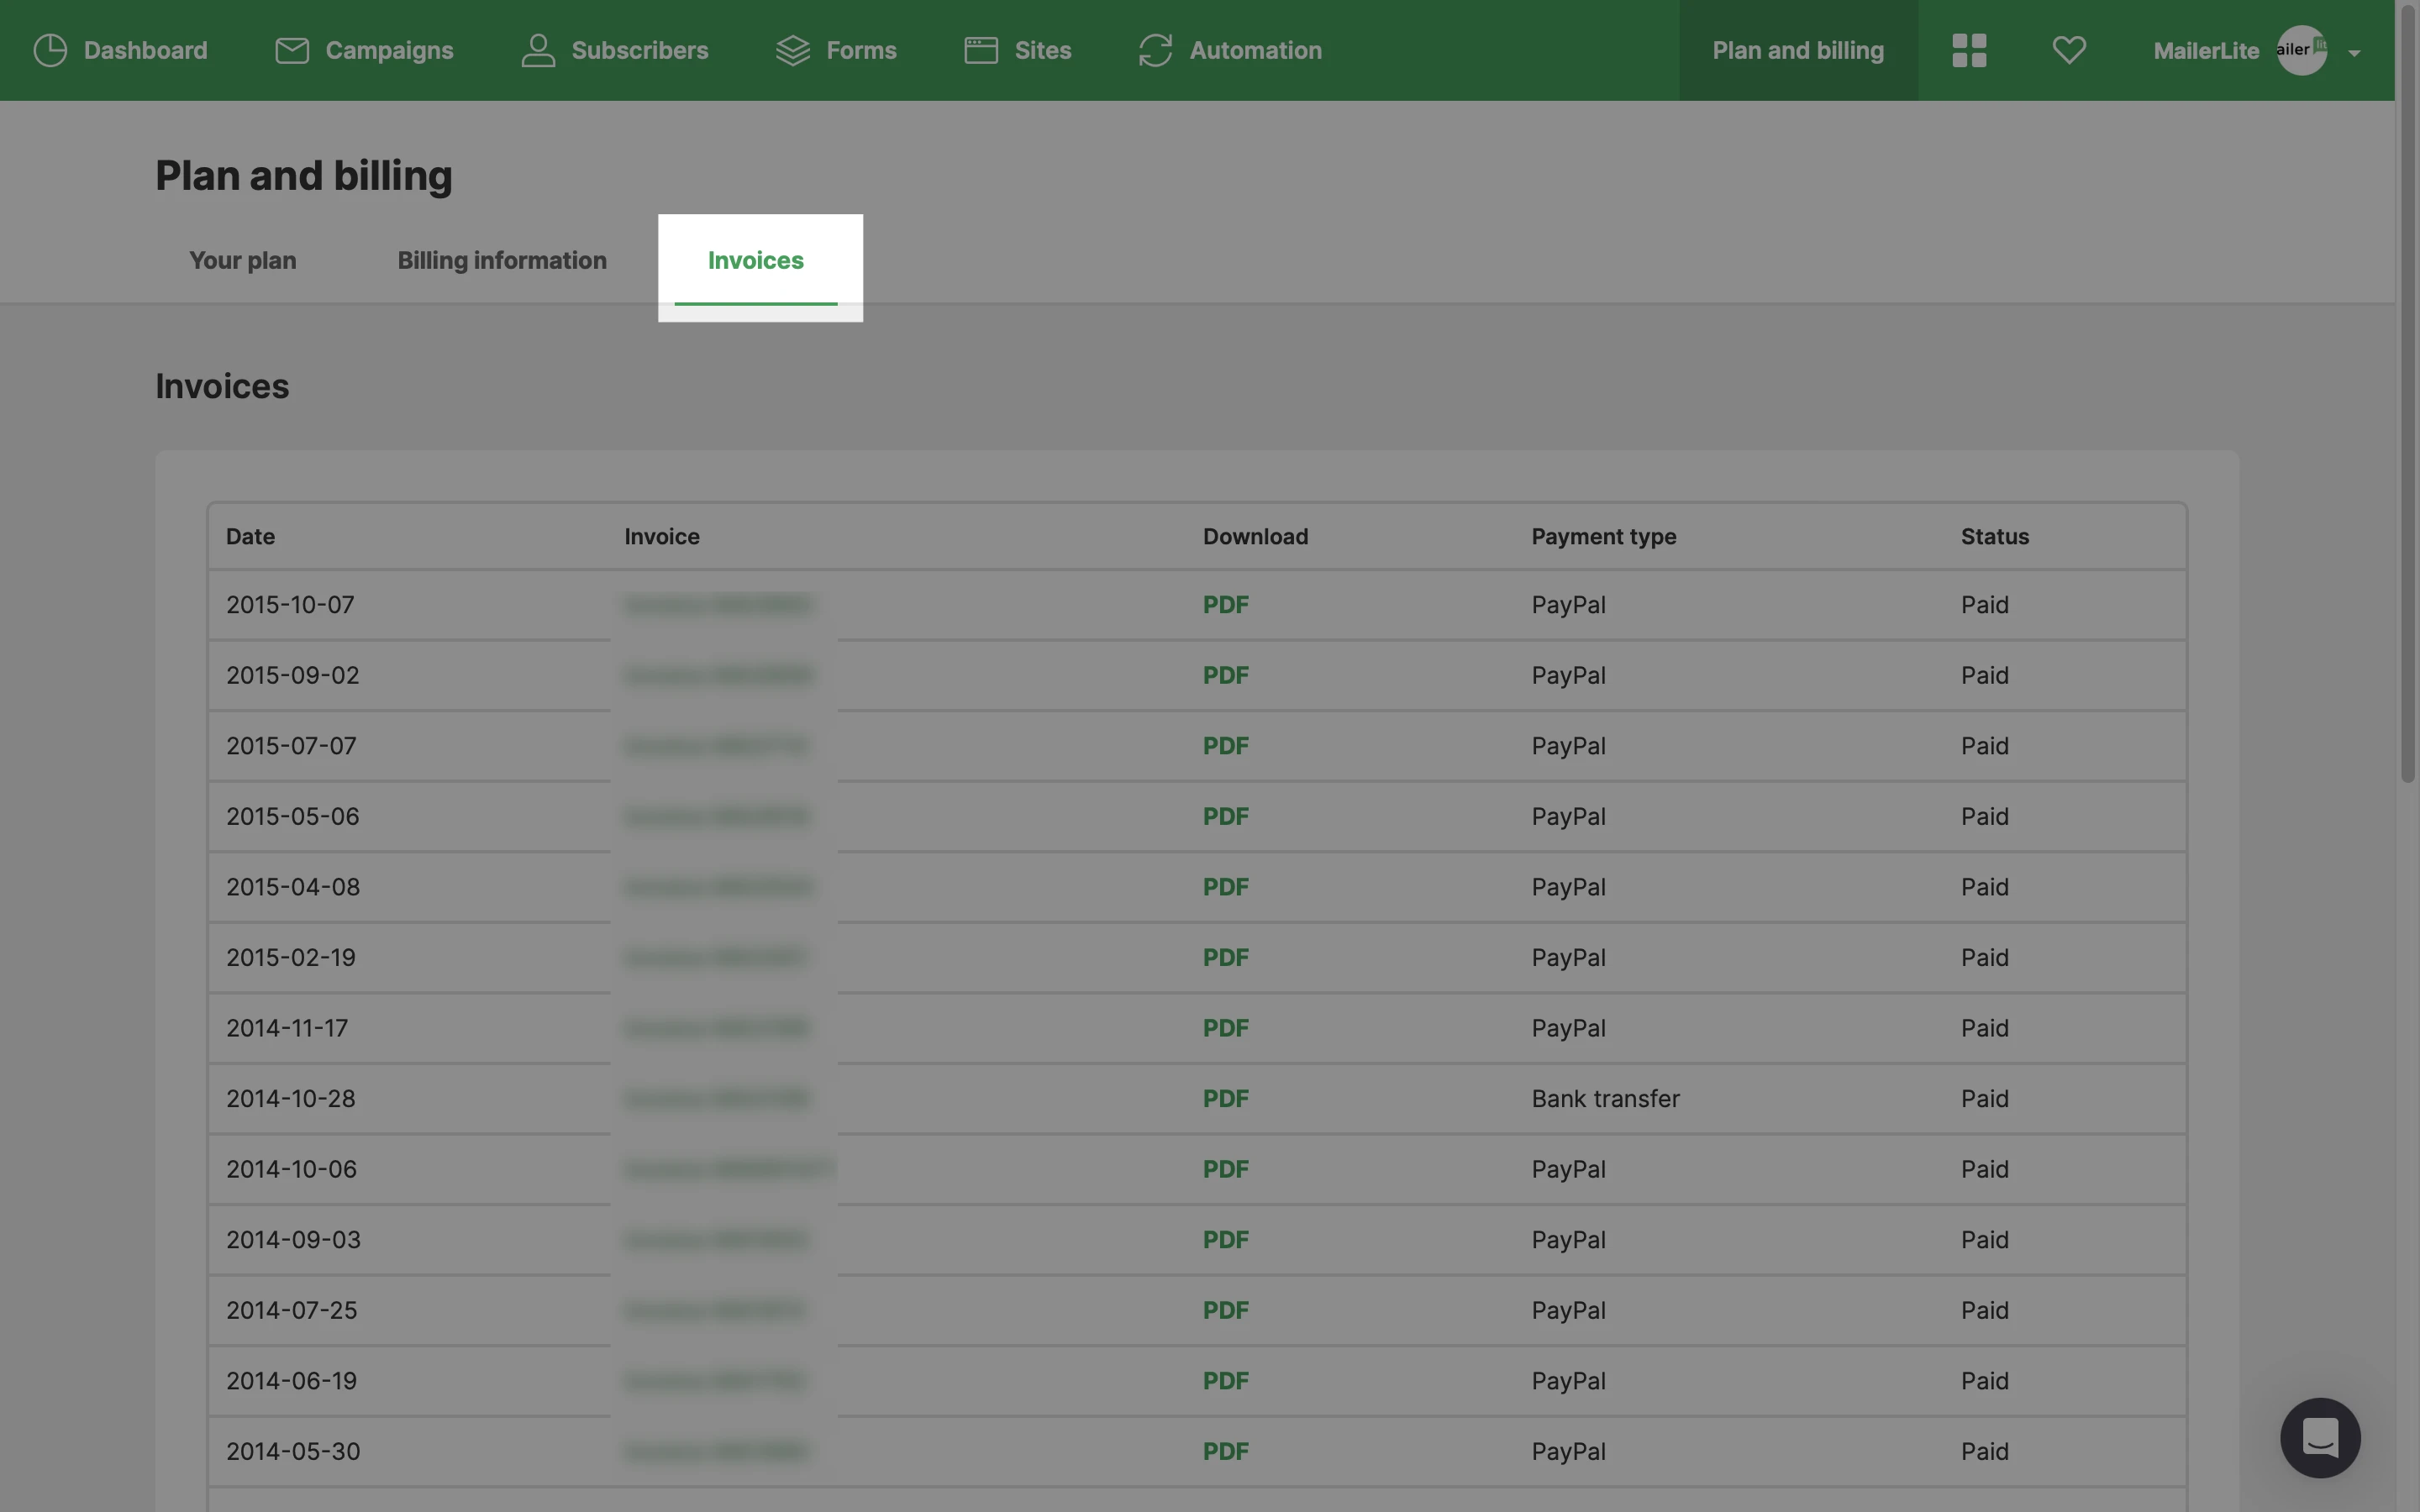Click the Campaigns envelope icon

292,50
